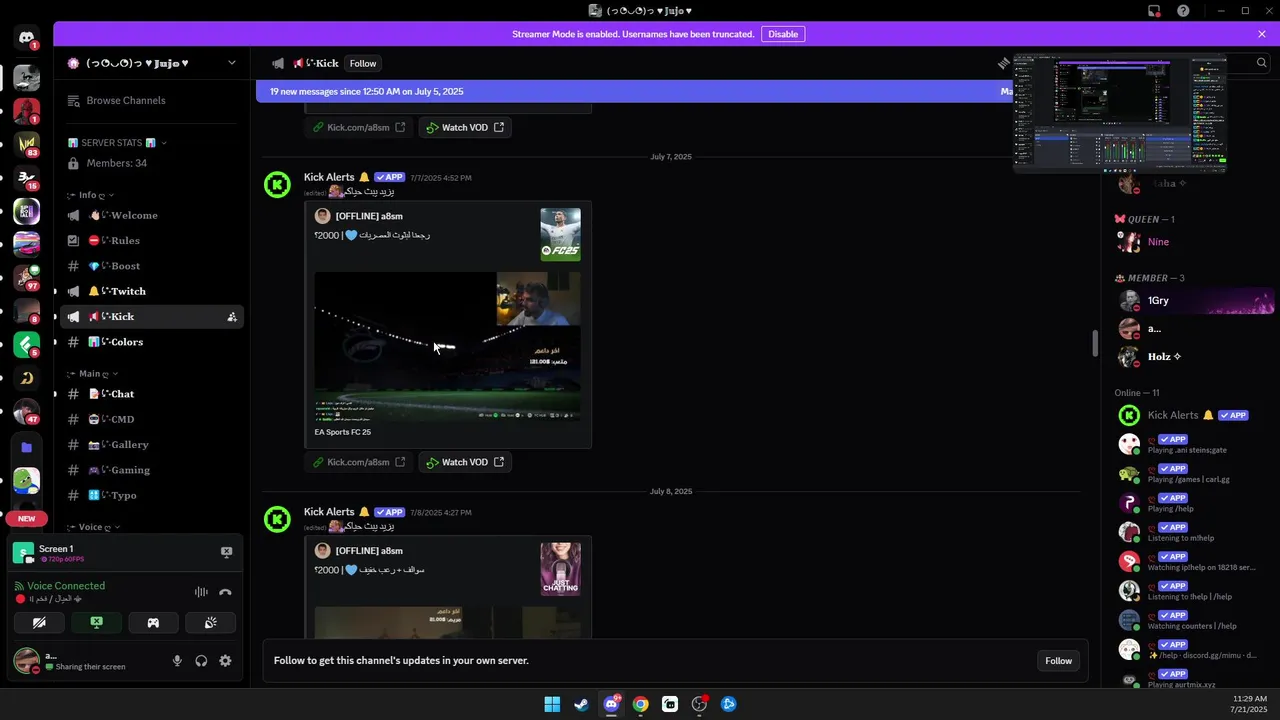Click the picture-in-picture stream preview
This screenshot has width=1280, height=720.
pos(1120,113)
